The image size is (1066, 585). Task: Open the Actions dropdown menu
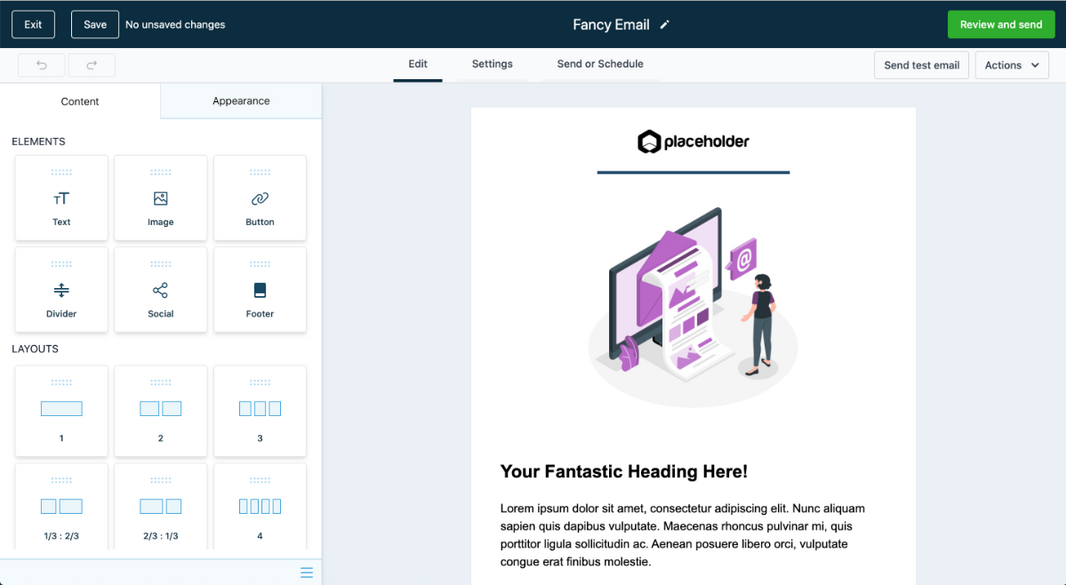point(1011,65)
